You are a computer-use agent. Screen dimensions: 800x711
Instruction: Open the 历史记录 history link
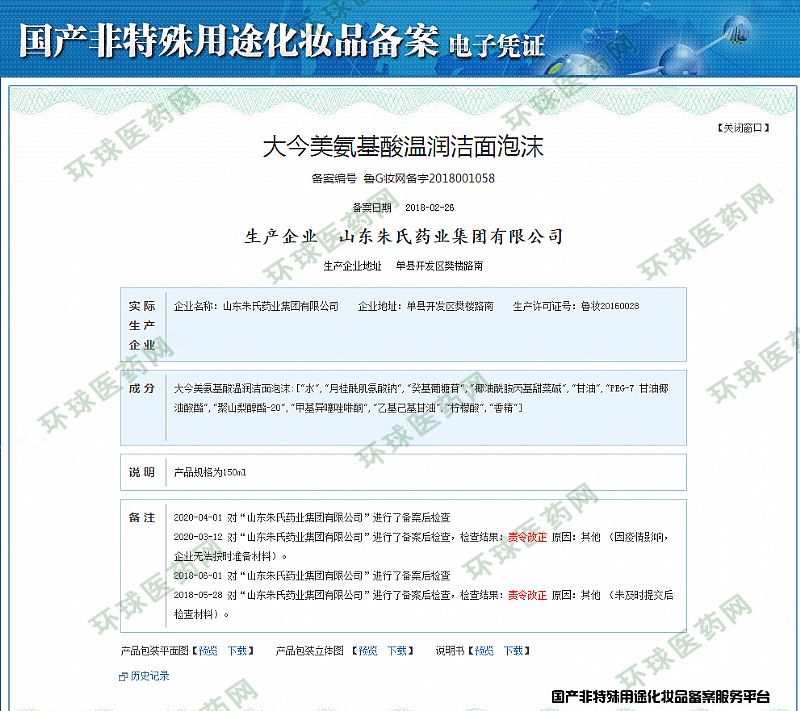point(150,676)
